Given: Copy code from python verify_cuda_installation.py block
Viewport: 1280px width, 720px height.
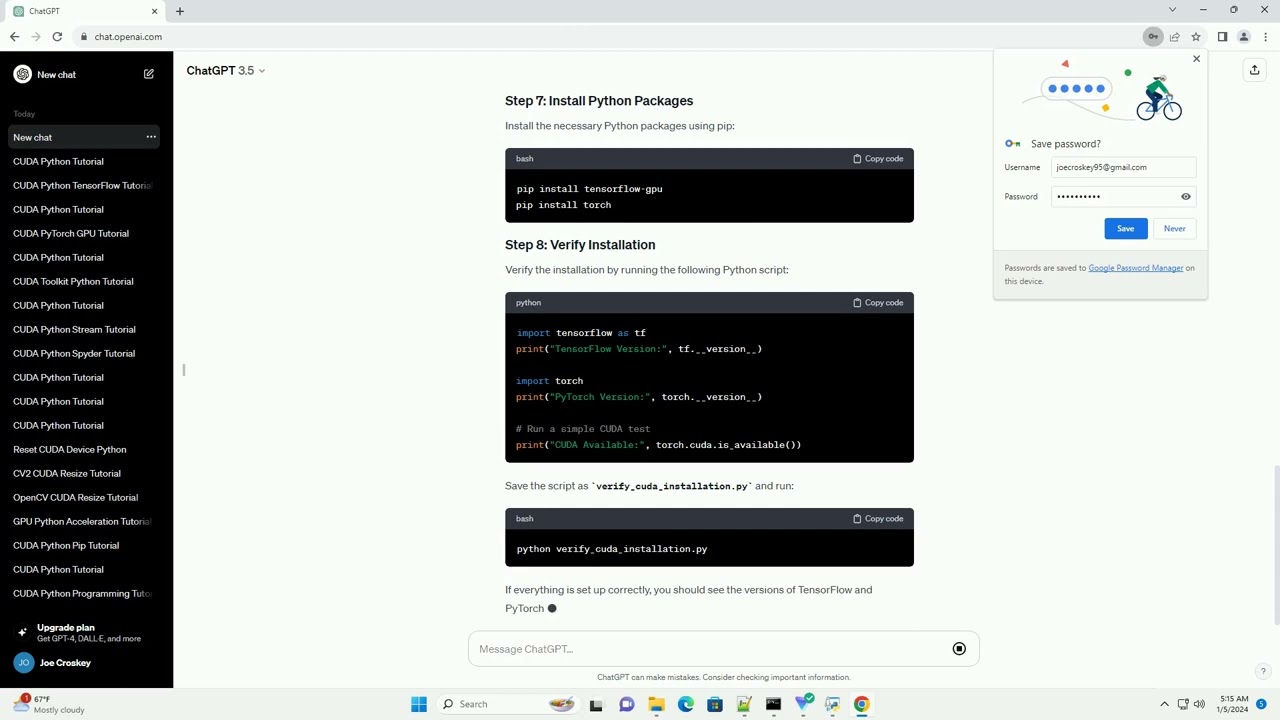Looking at the screenshot, I should pos(878,519).
